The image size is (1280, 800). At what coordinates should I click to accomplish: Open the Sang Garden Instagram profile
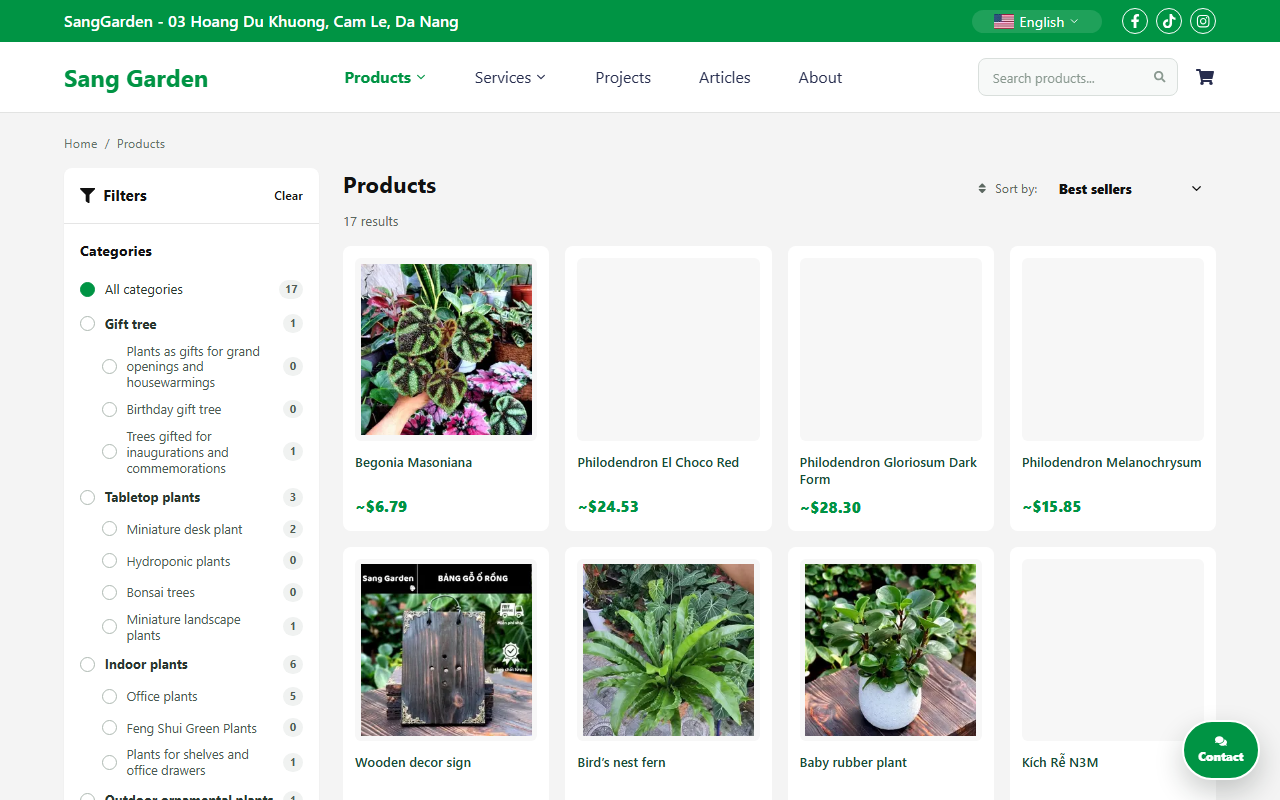pyautogui.click(x=1203, y=21)
